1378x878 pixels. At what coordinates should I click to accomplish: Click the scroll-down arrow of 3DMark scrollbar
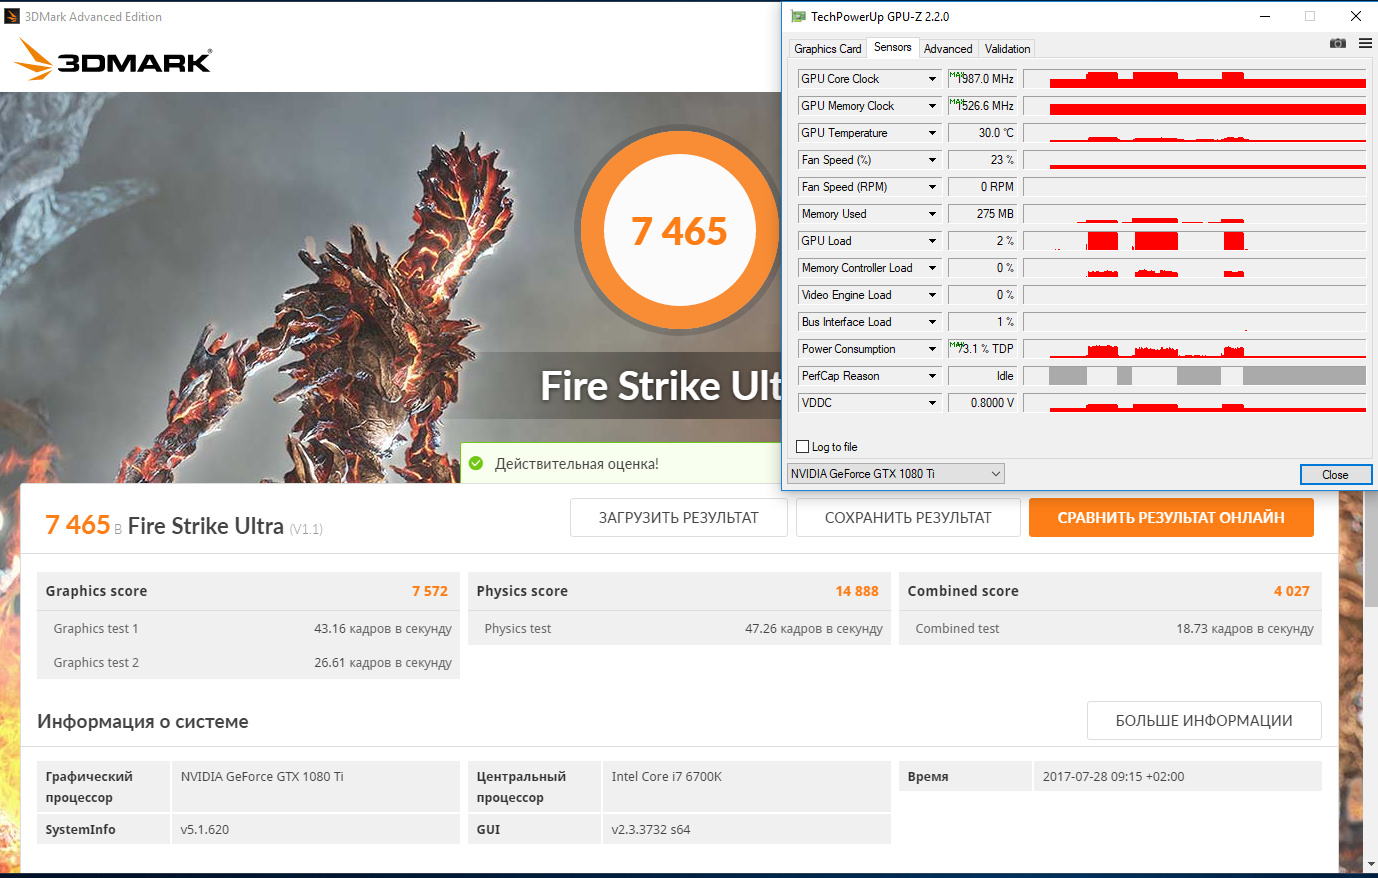coord(1370,864)
